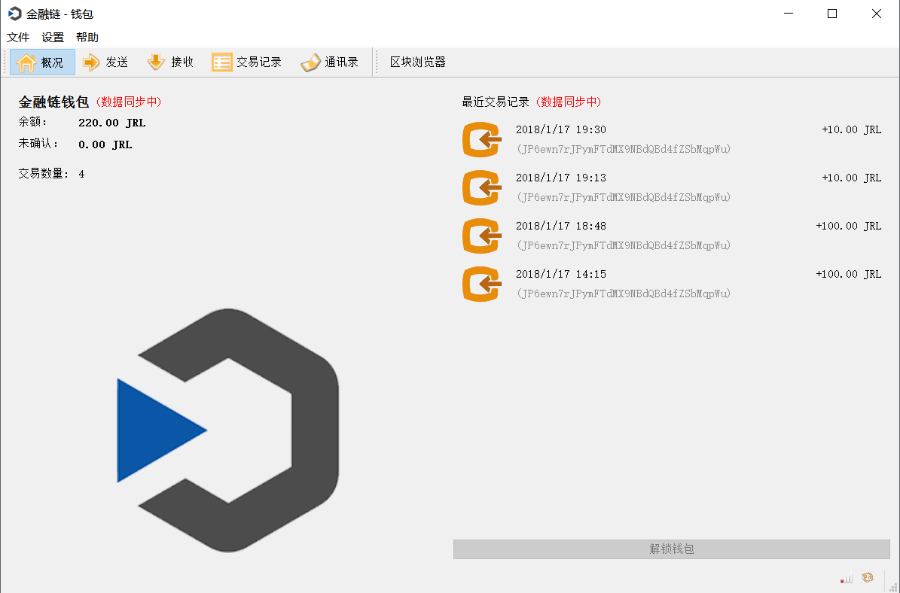900x593 pixels.
Task: Maximize the 金融链 wallet window
Action: pos(832,14)
